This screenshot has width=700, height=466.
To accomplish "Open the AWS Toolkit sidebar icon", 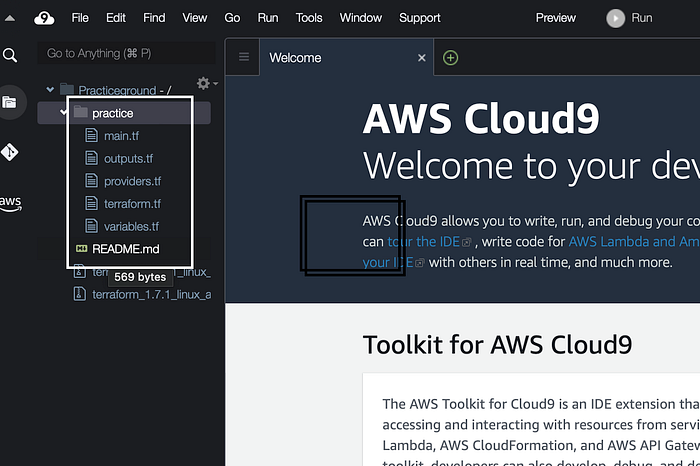I will click(x=10, y=204).
